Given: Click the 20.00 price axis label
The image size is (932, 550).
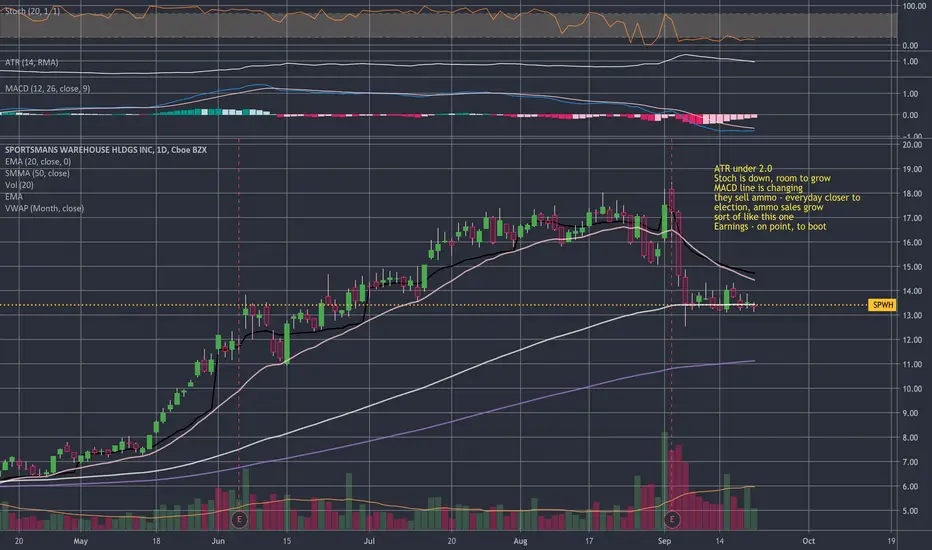Looking at the screenshot, I should [x=912, y=144].
